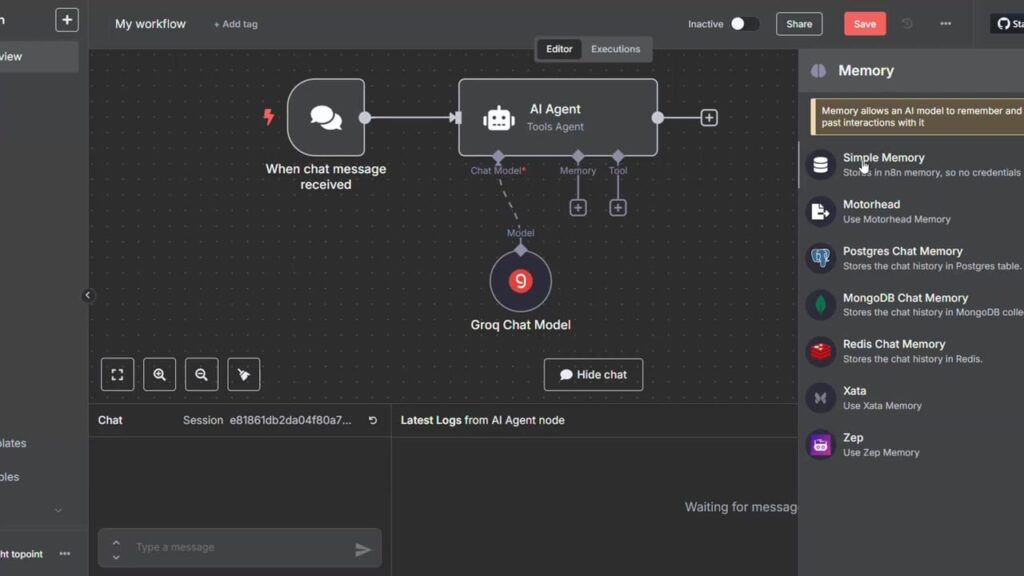Screen dimensions: 1024x576
Task: Click the GitHub star icon
Action: [1004, 24]
